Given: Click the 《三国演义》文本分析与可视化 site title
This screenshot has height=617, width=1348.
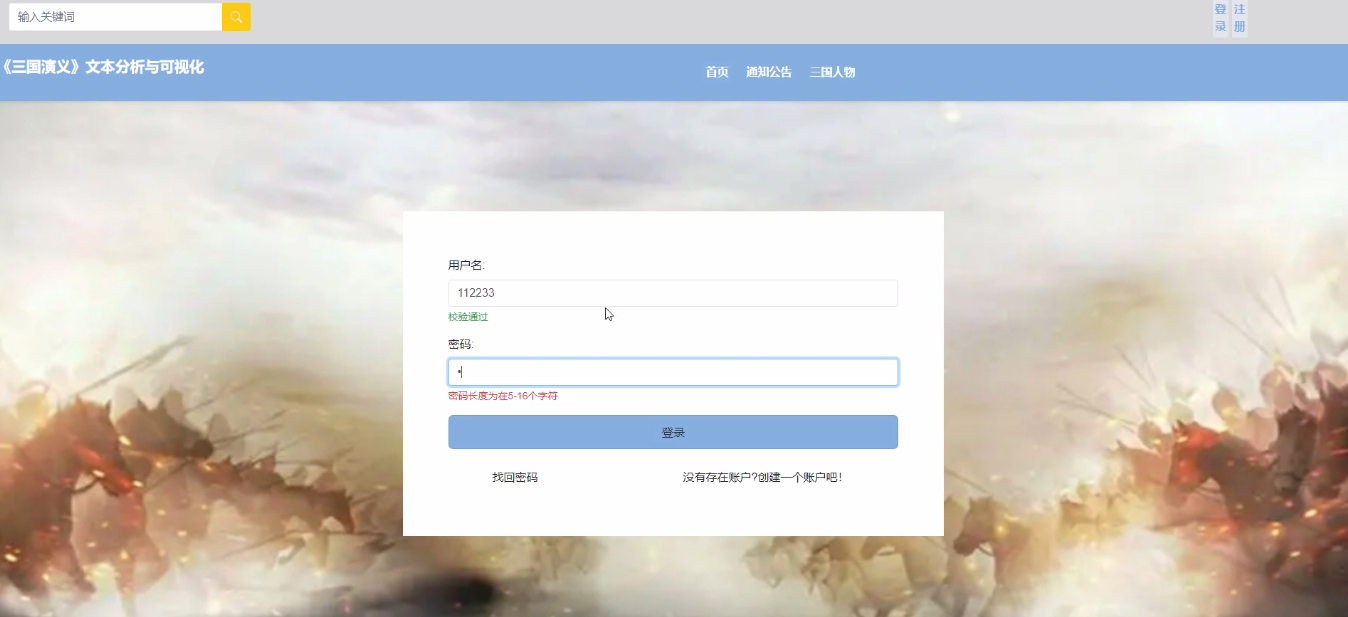Looking at the screenshot, I should 102,67.
